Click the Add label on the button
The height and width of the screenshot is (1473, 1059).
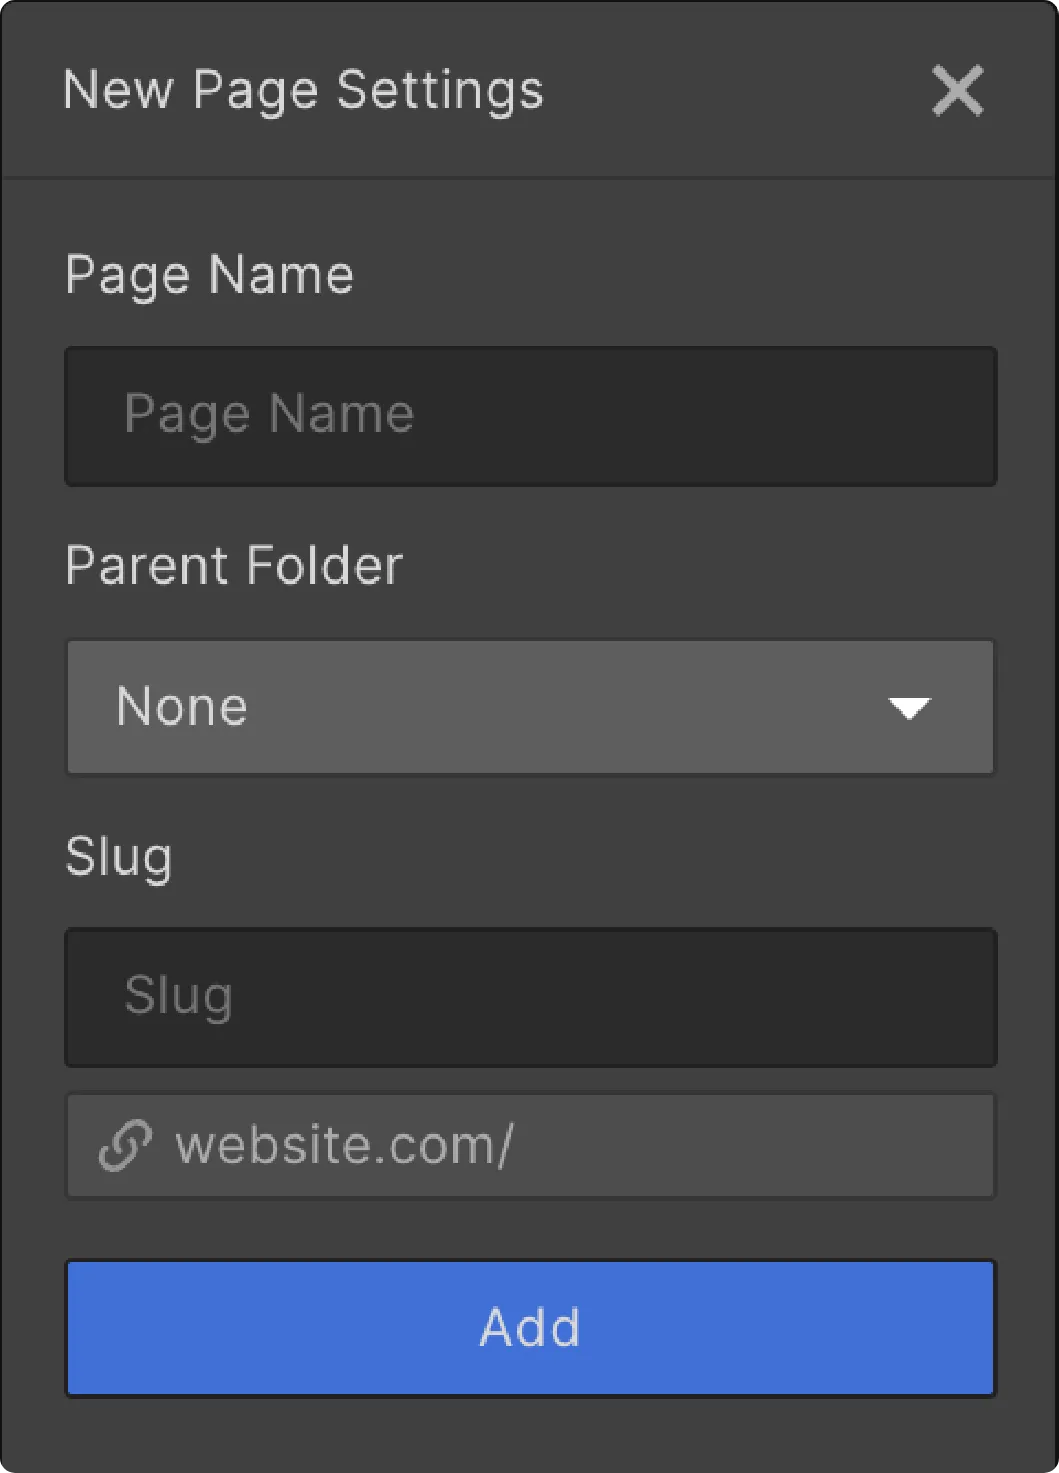click(530, 1327)
